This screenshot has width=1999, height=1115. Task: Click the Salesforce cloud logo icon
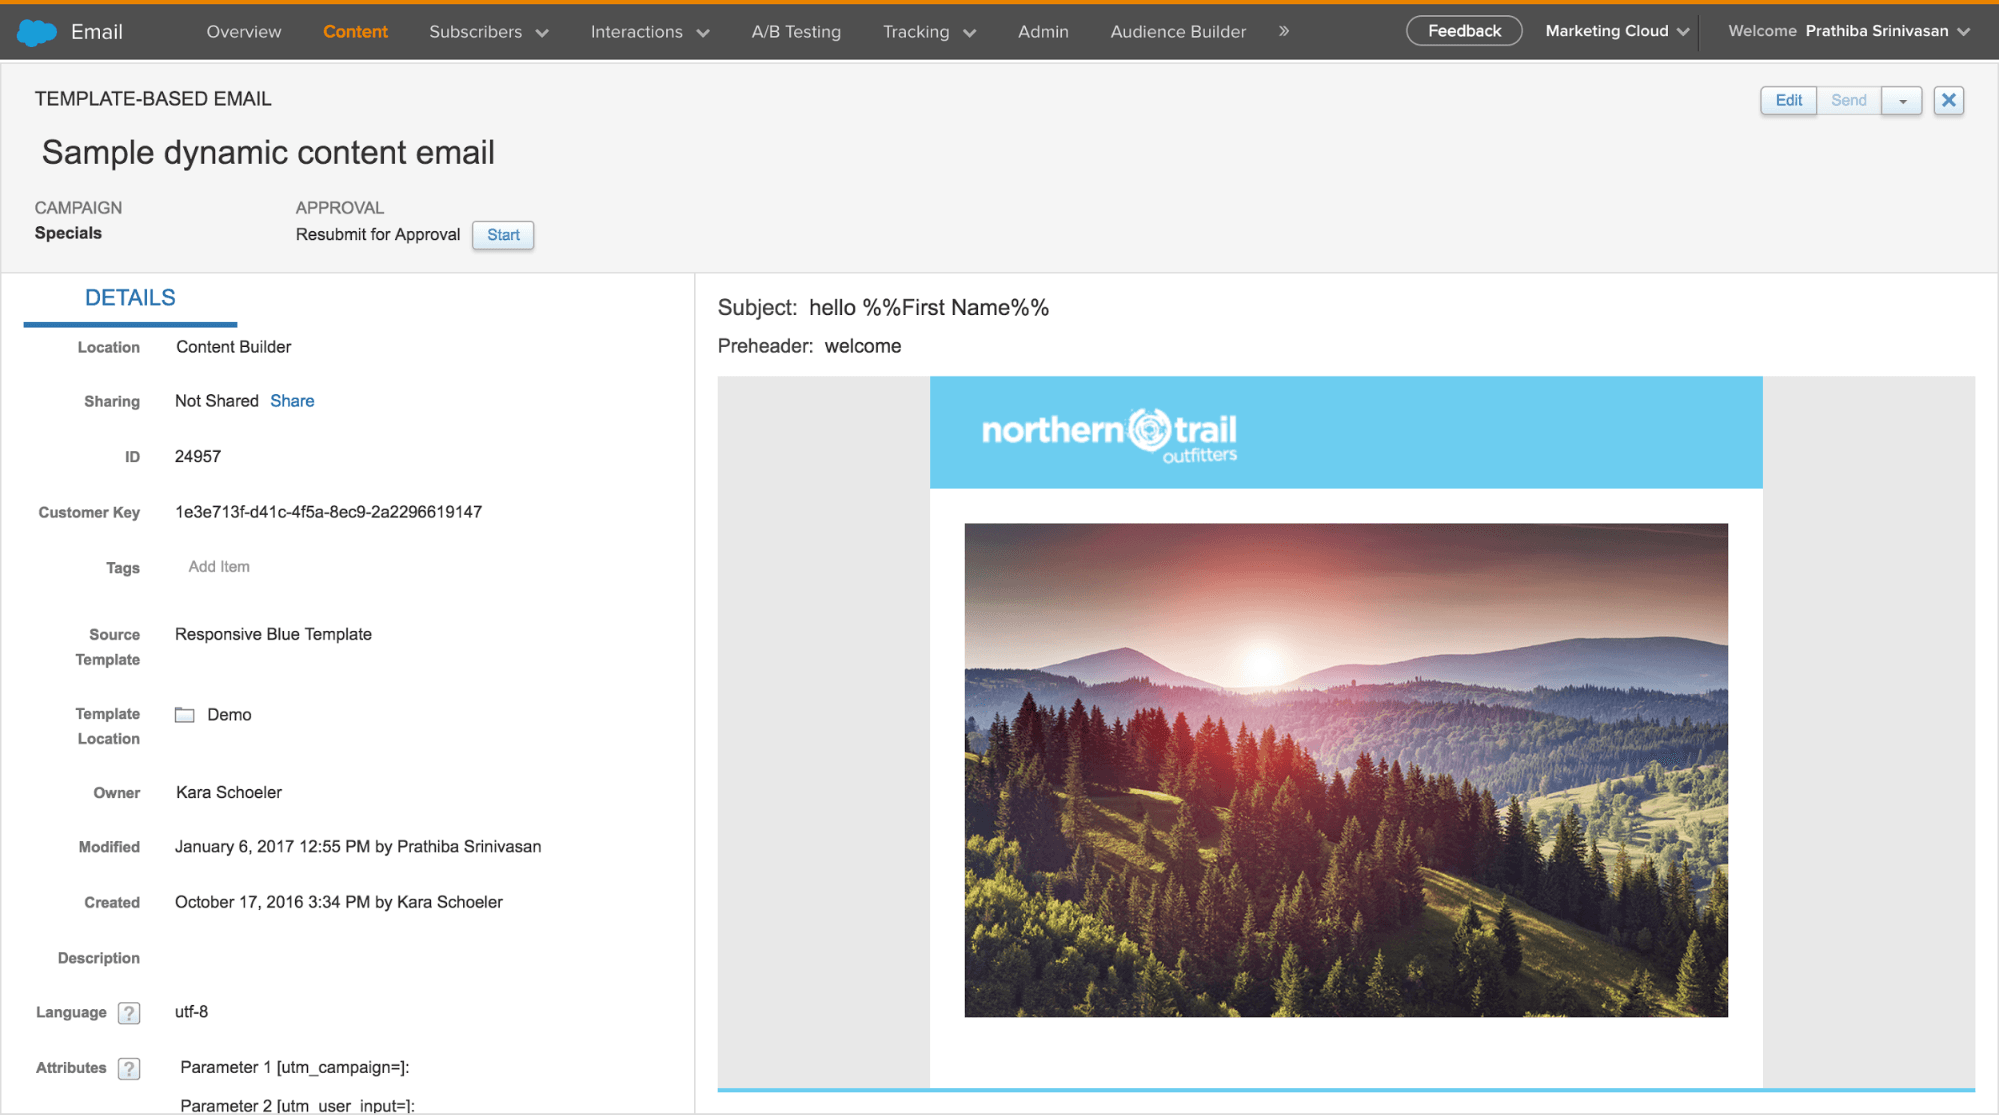(x=37, y=32)
